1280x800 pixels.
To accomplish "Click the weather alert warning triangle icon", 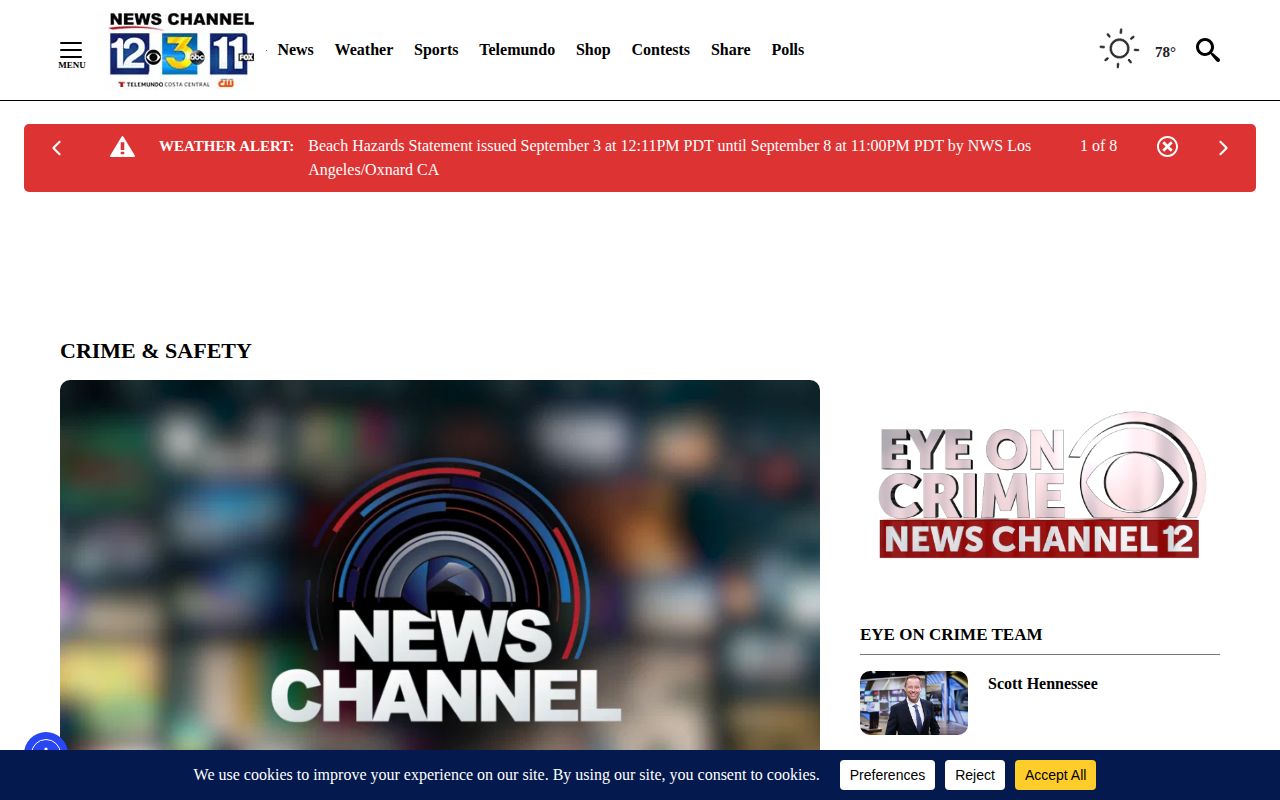I will (122, 147).
